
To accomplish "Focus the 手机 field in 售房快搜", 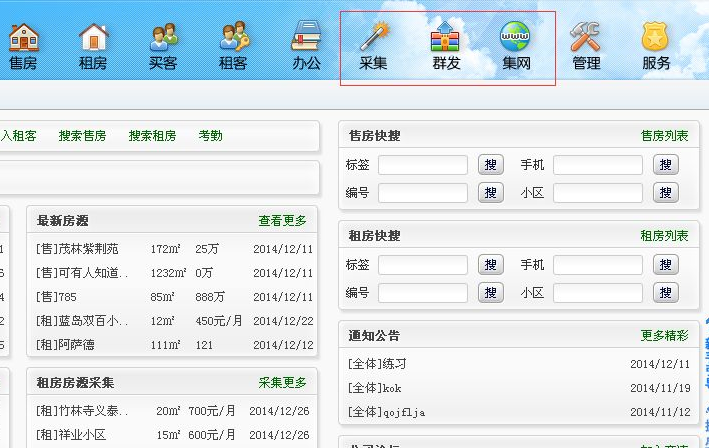I will (x=598, y=165).
